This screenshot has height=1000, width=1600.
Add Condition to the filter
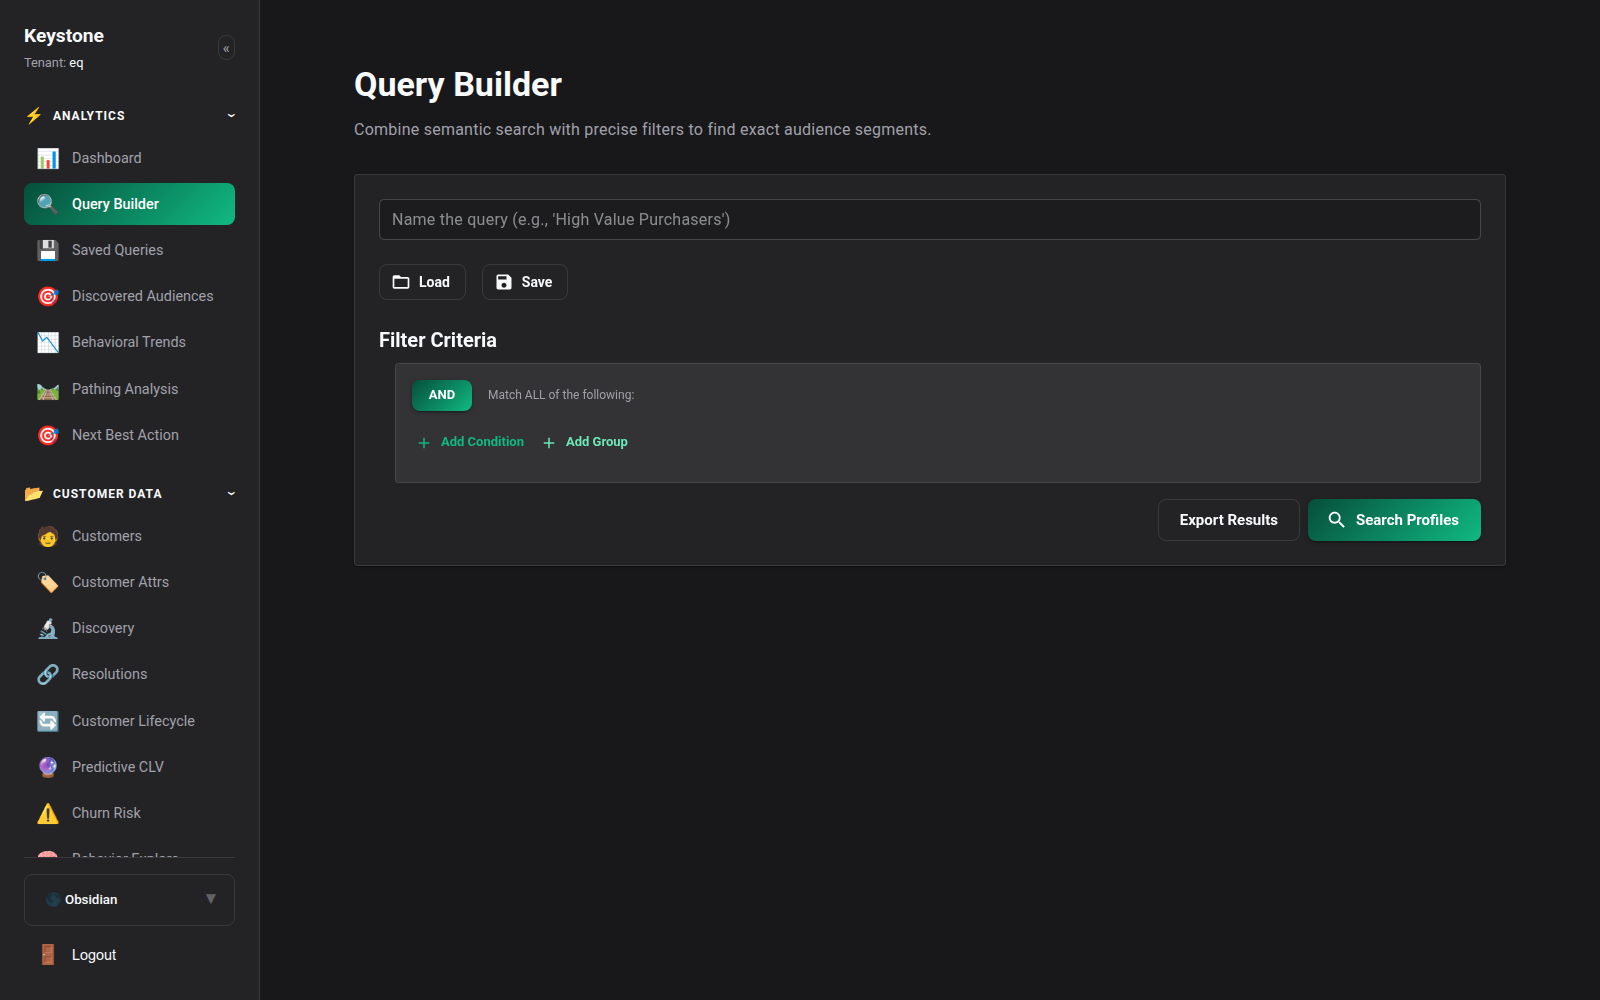[x=470, y=442]
